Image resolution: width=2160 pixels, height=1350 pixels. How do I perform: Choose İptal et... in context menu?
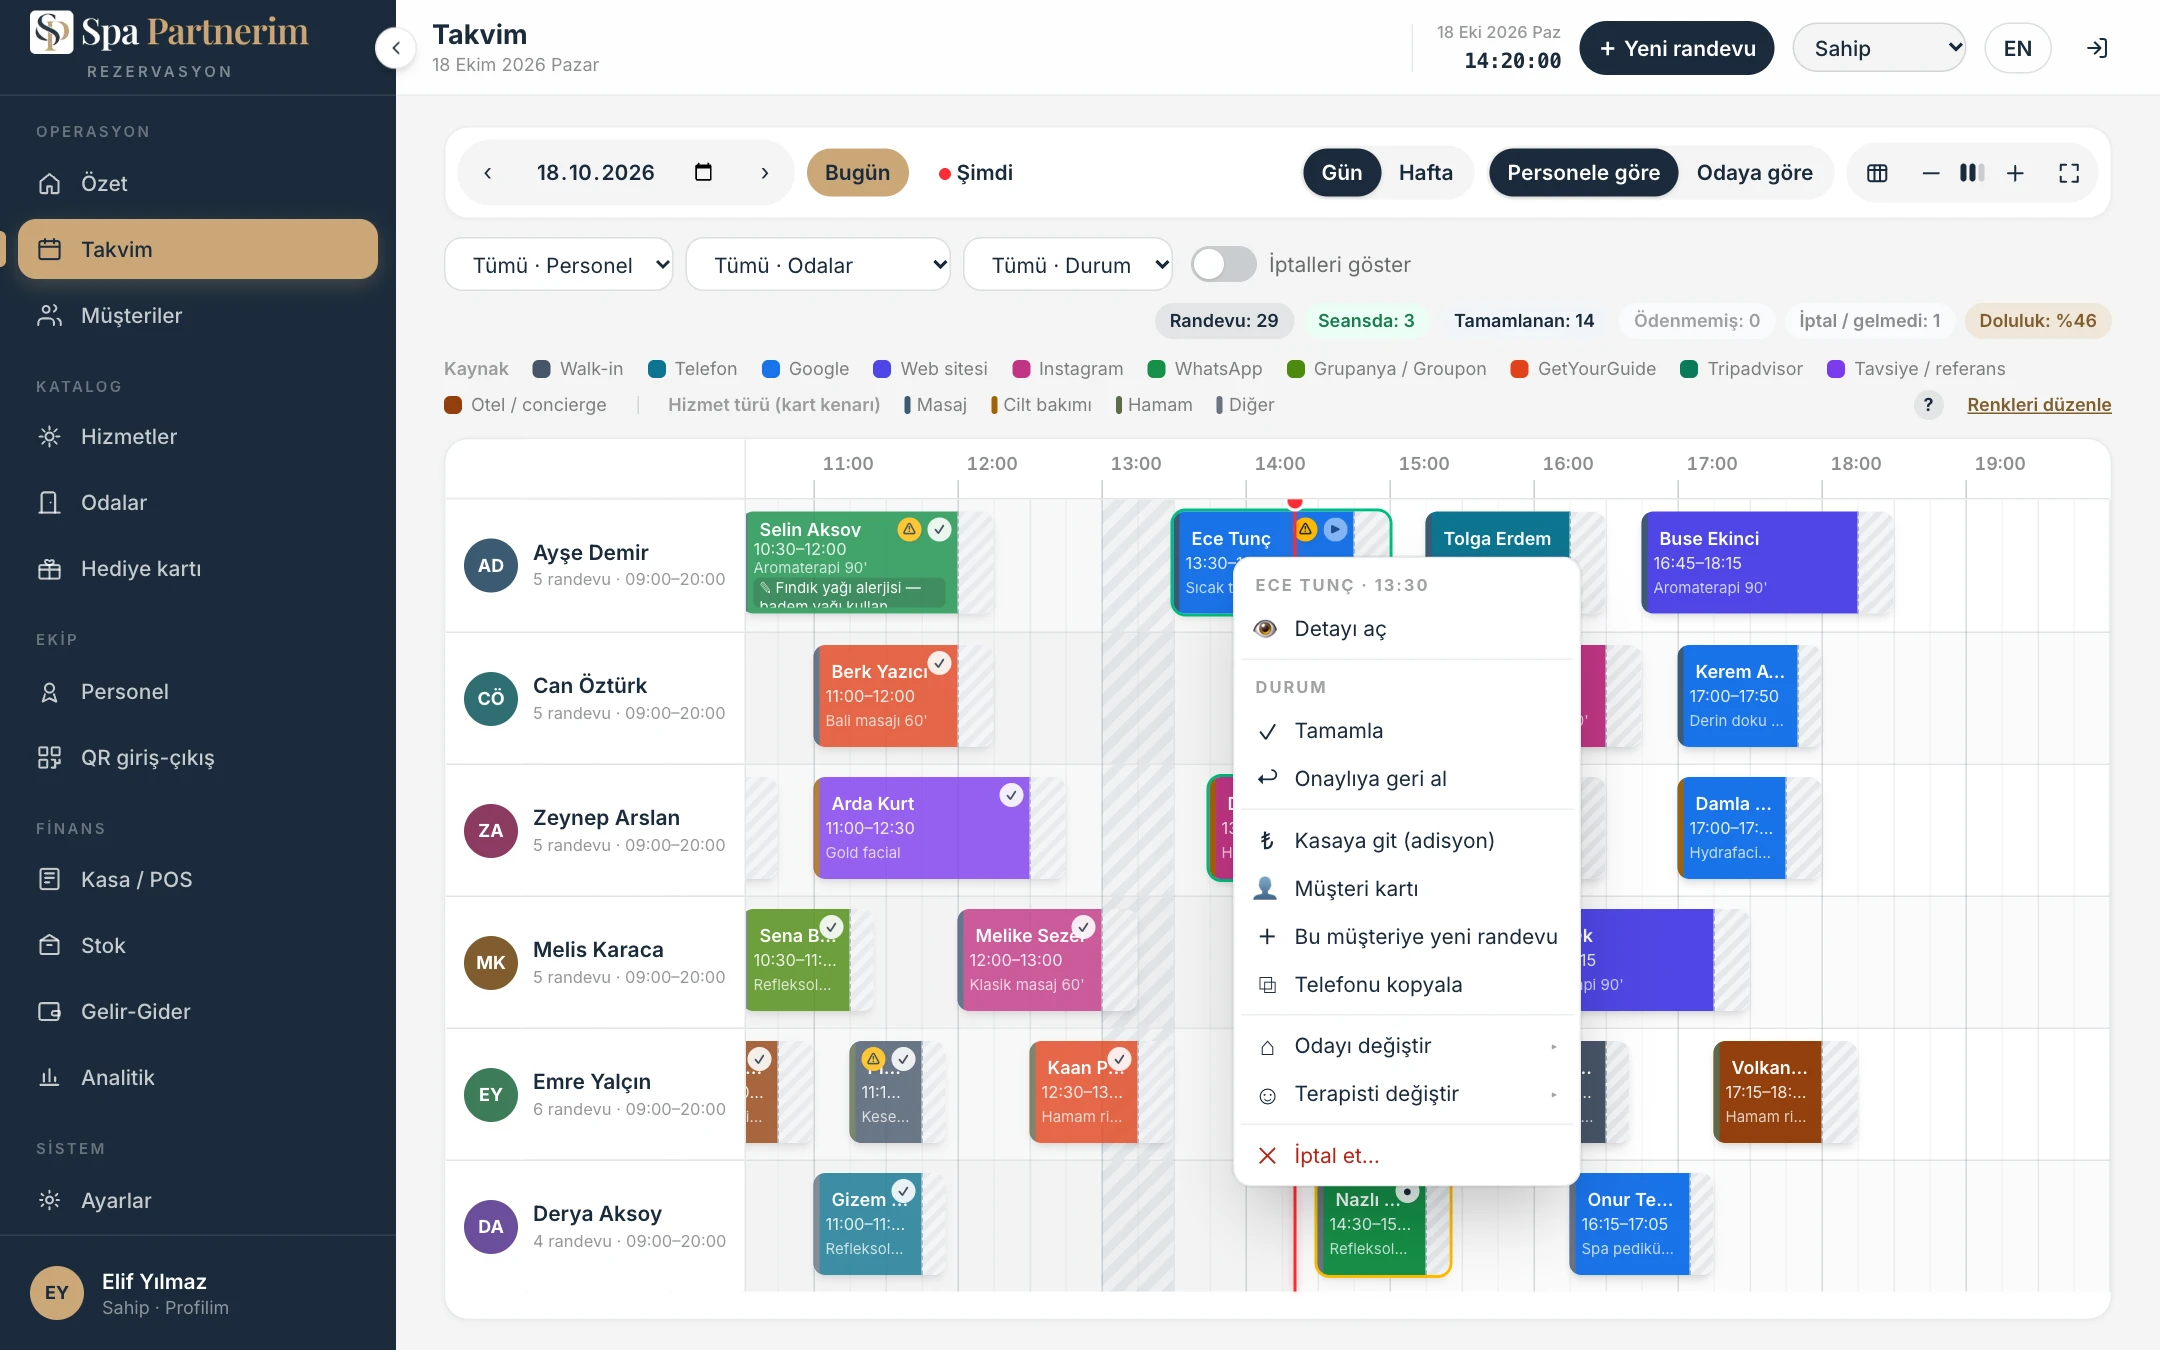tap(1407, 1156)
